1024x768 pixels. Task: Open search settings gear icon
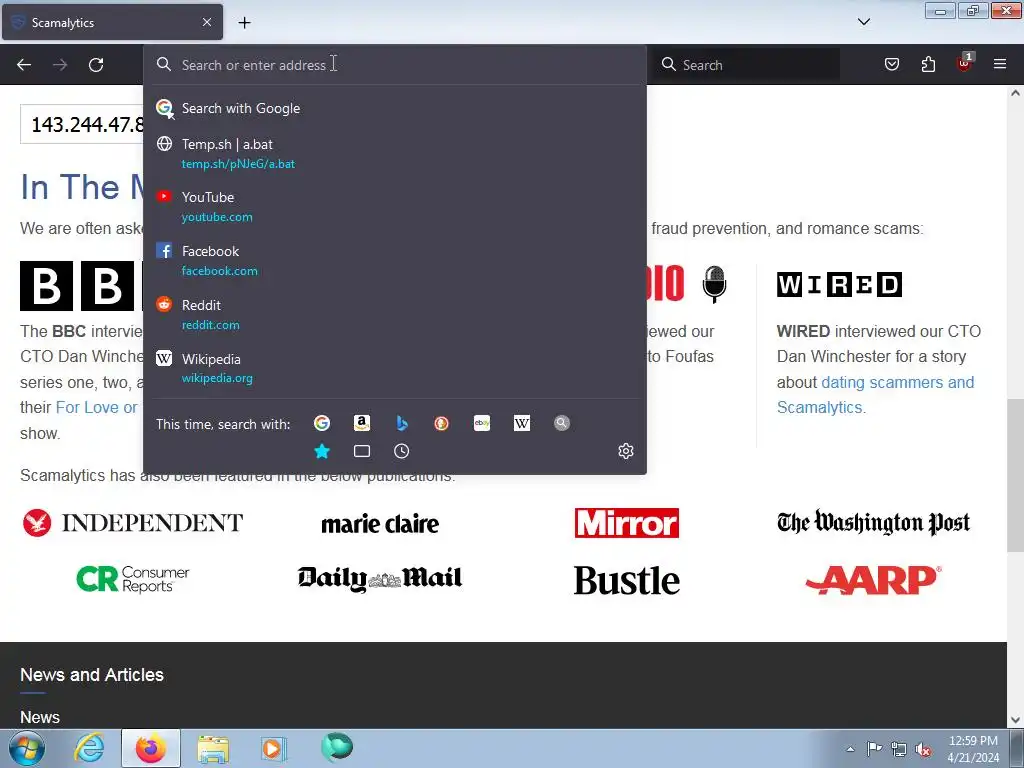626,451
